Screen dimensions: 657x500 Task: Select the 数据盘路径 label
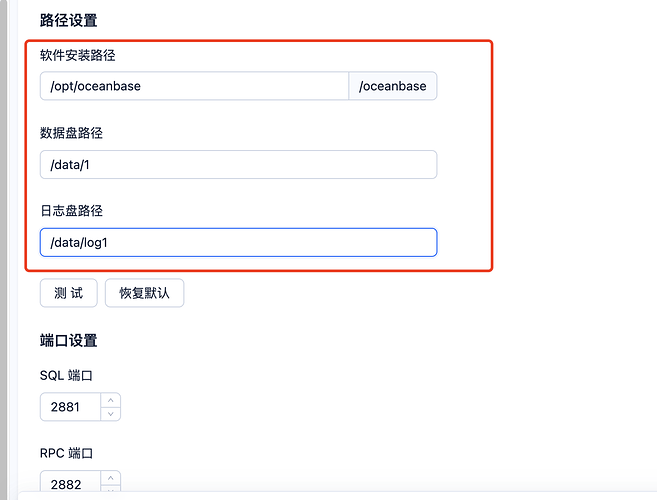pyautogui.click(x=71, y=133)
